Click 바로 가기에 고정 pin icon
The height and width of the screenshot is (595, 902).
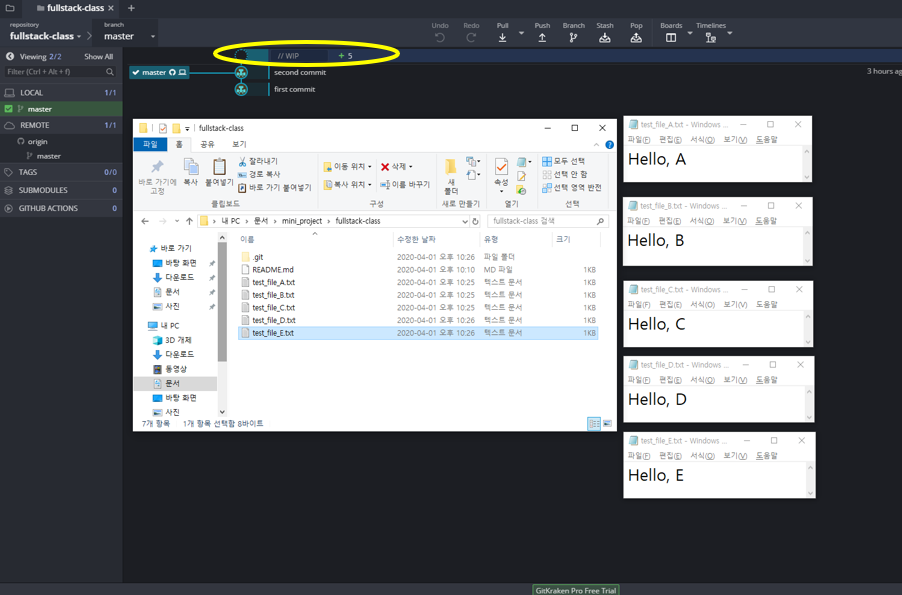click(x=157, y=167)
